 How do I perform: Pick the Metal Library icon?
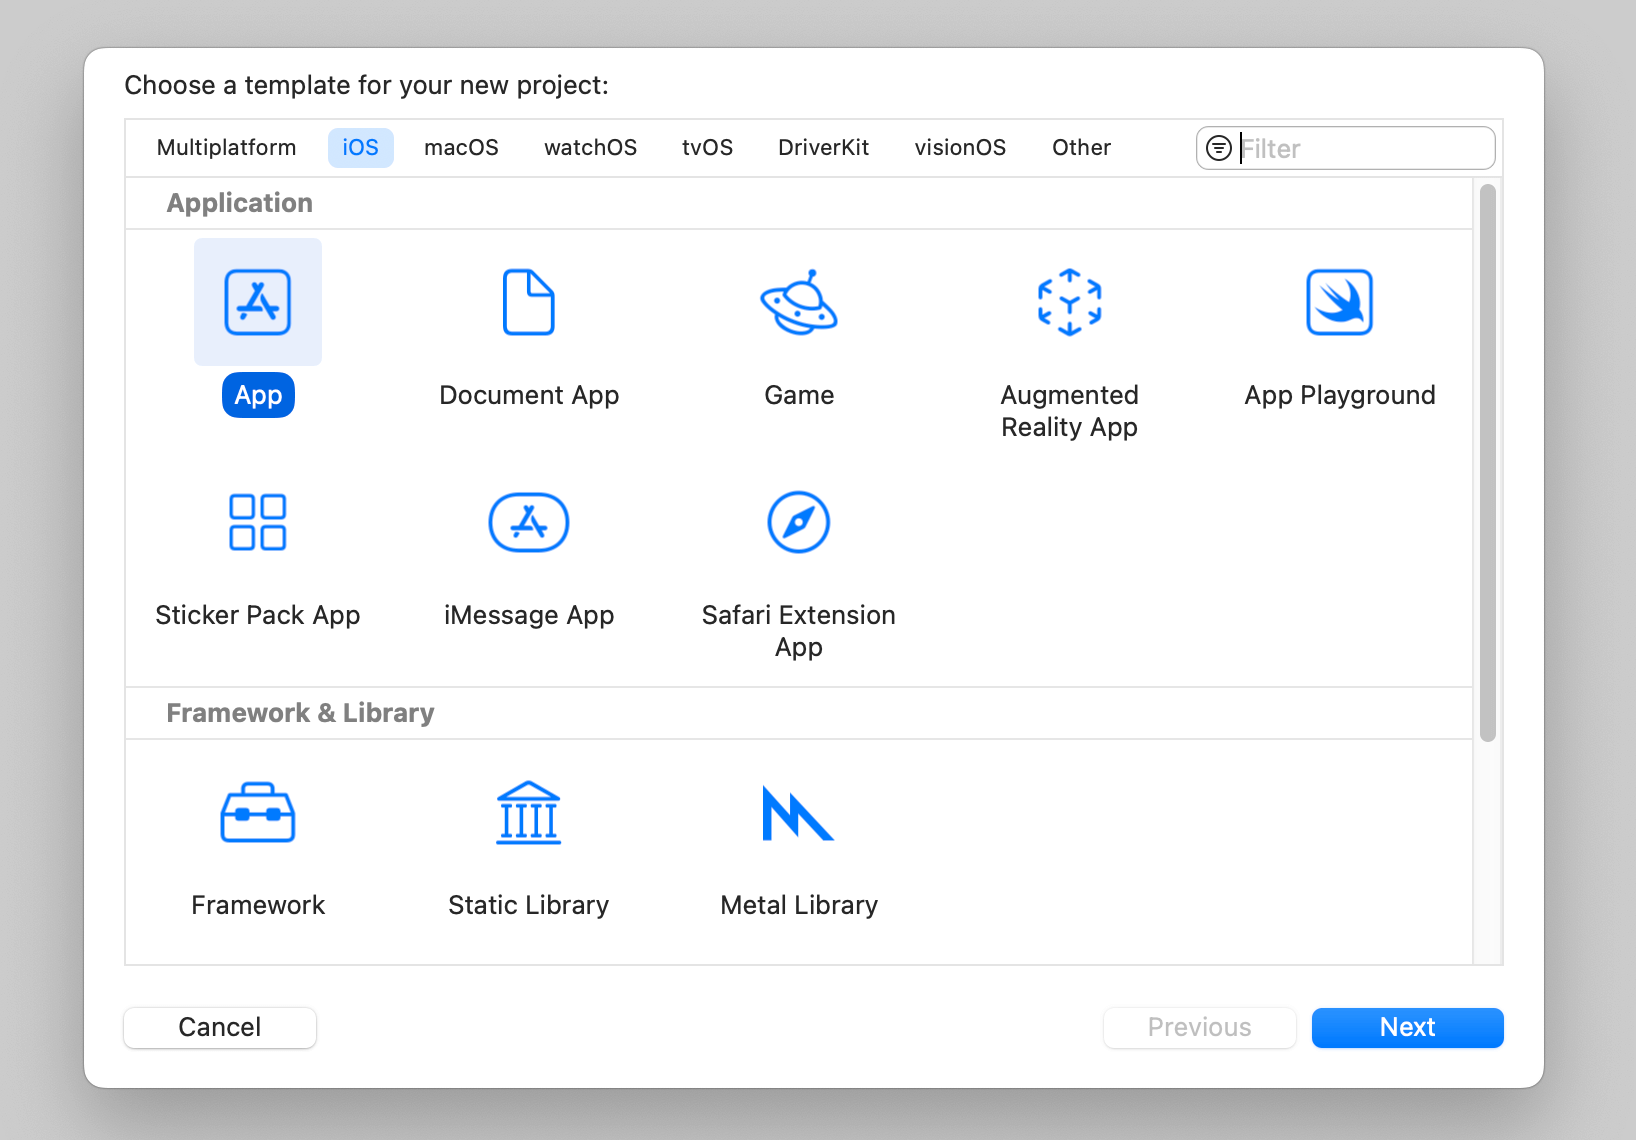pos(799,812)
